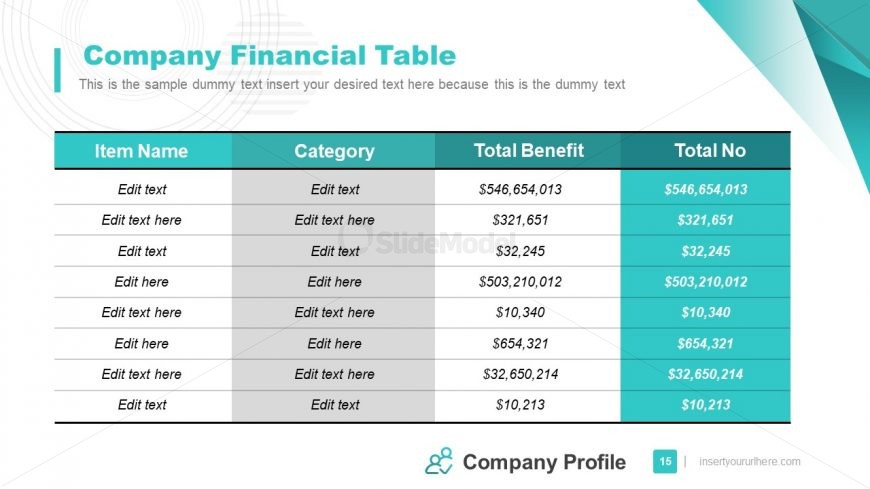Select the Item Name column header

pyautogui.click(x=141, y=151)
